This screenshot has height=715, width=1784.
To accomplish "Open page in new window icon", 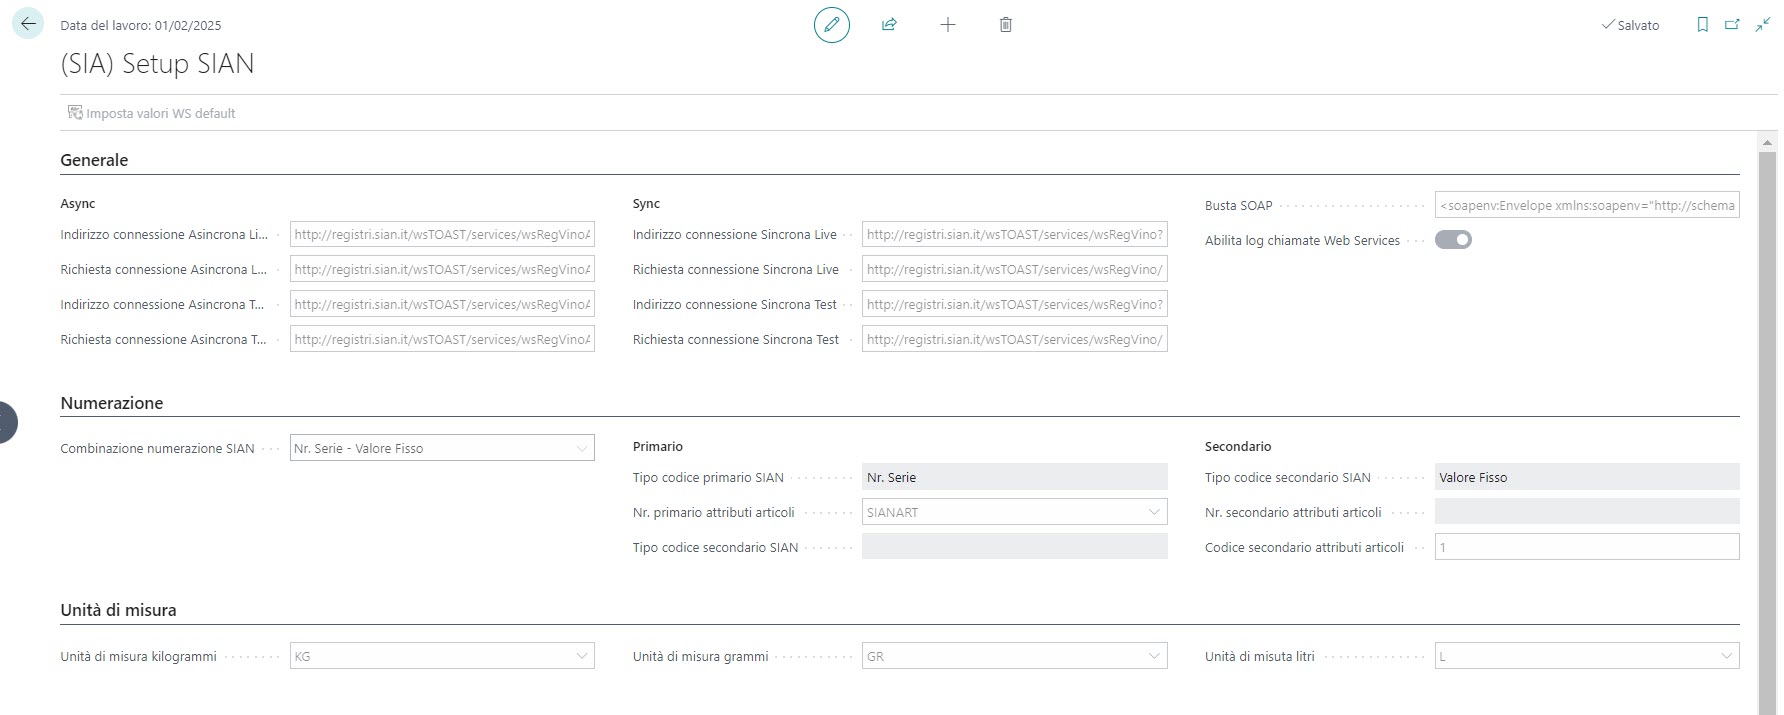I will 1732,25.
